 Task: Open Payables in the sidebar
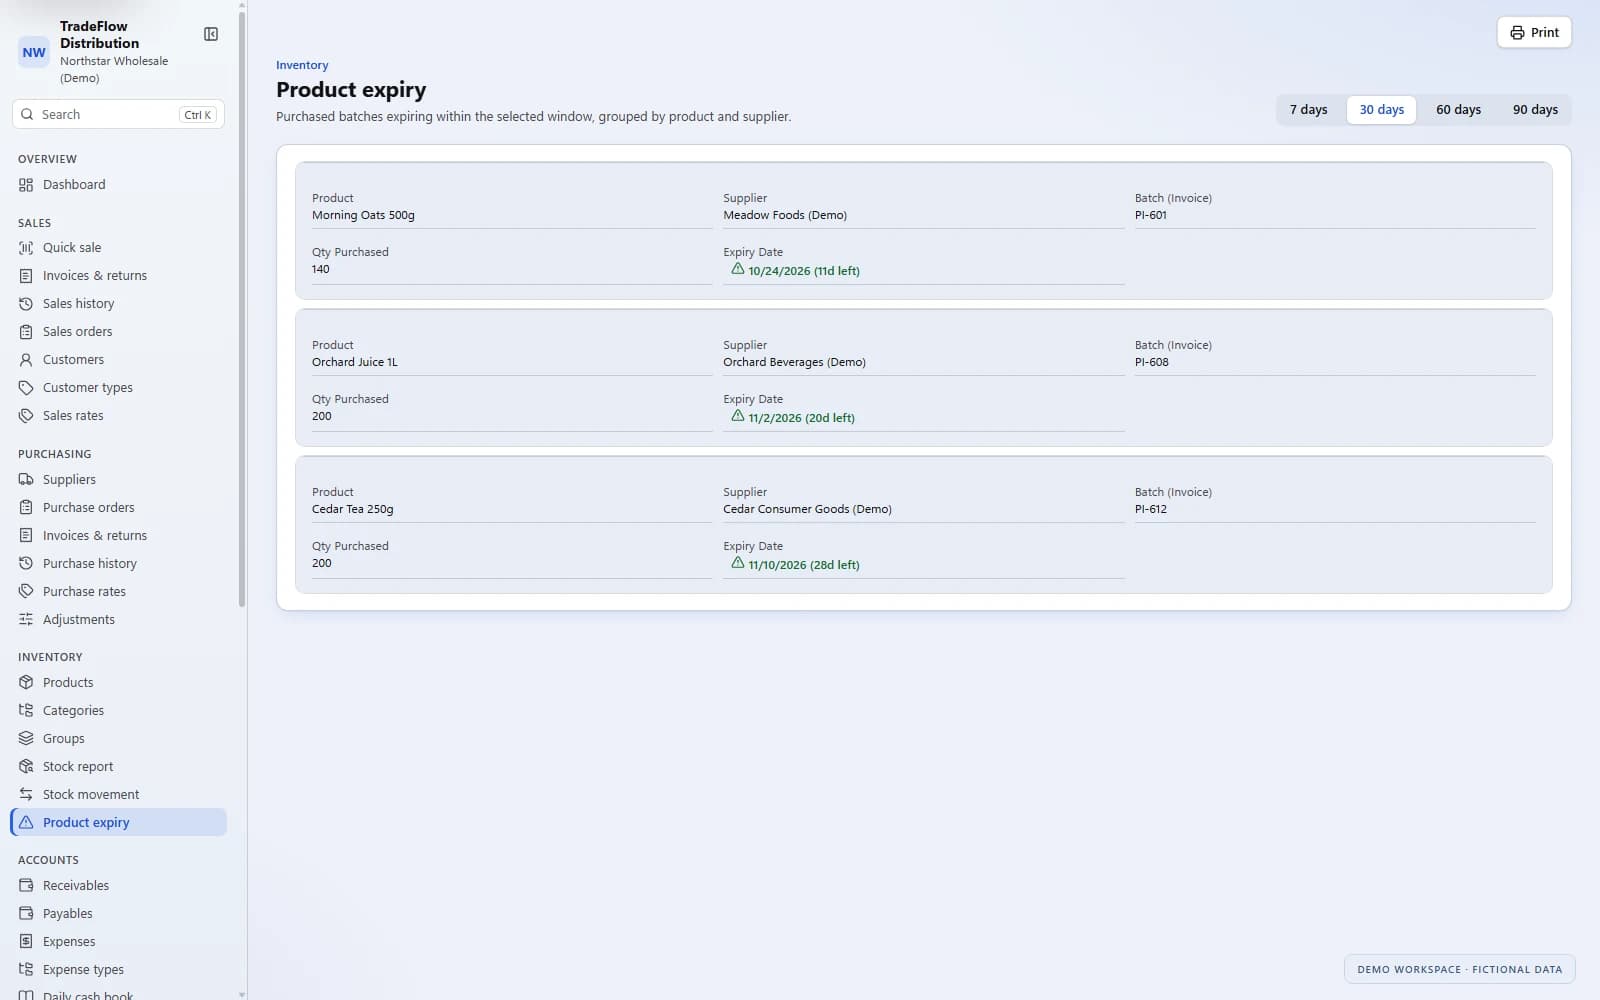click(118, 914)
